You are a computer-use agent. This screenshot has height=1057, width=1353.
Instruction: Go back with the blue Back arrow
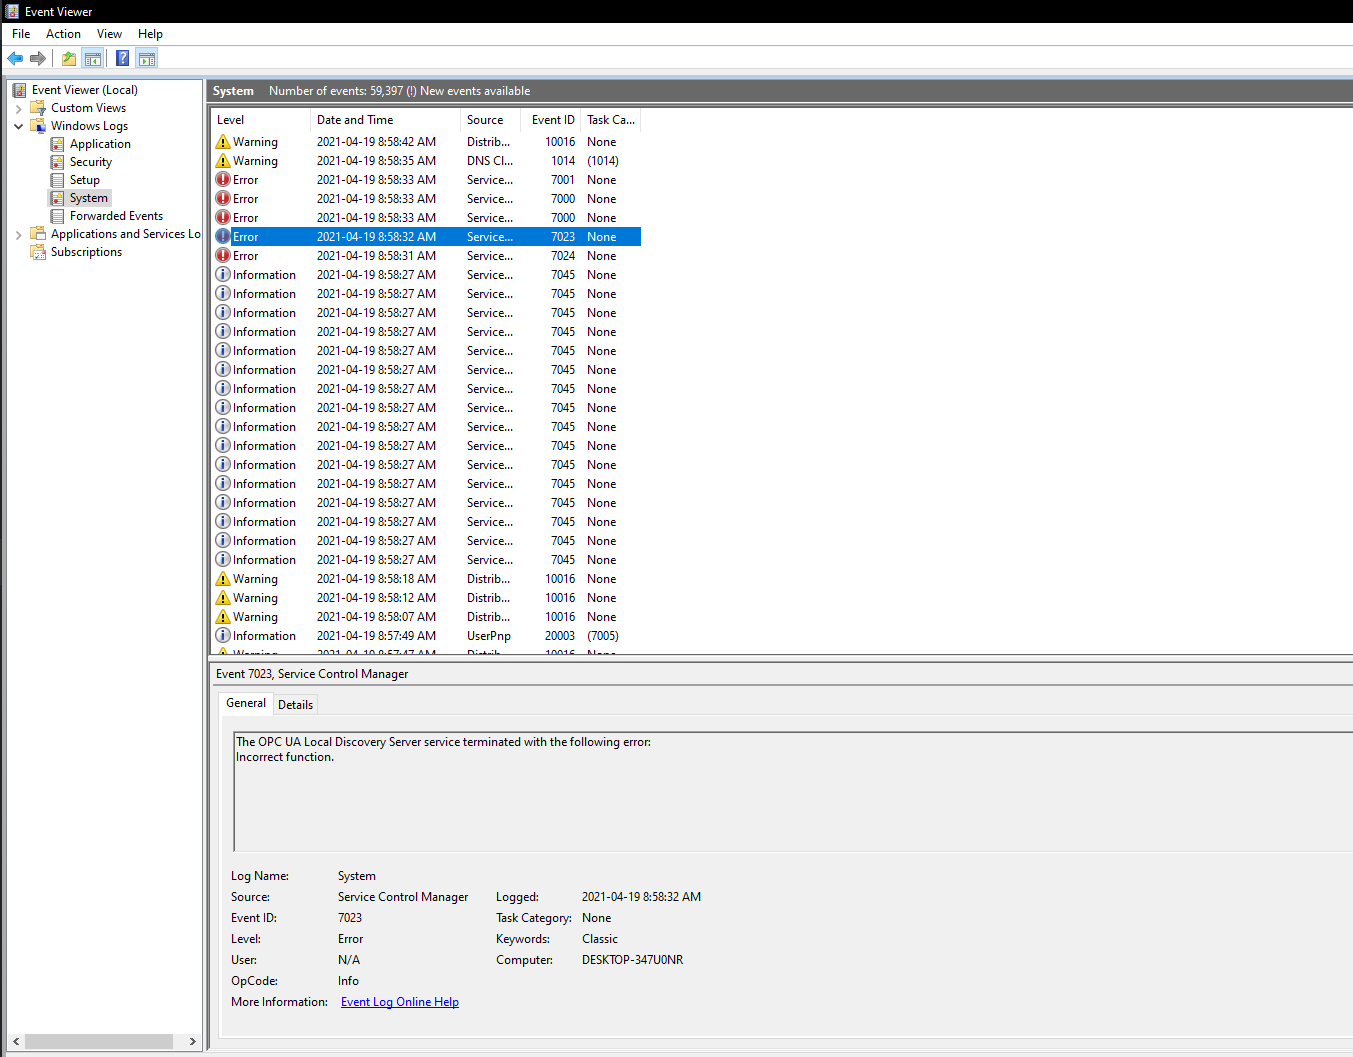[x=15, y=58]
